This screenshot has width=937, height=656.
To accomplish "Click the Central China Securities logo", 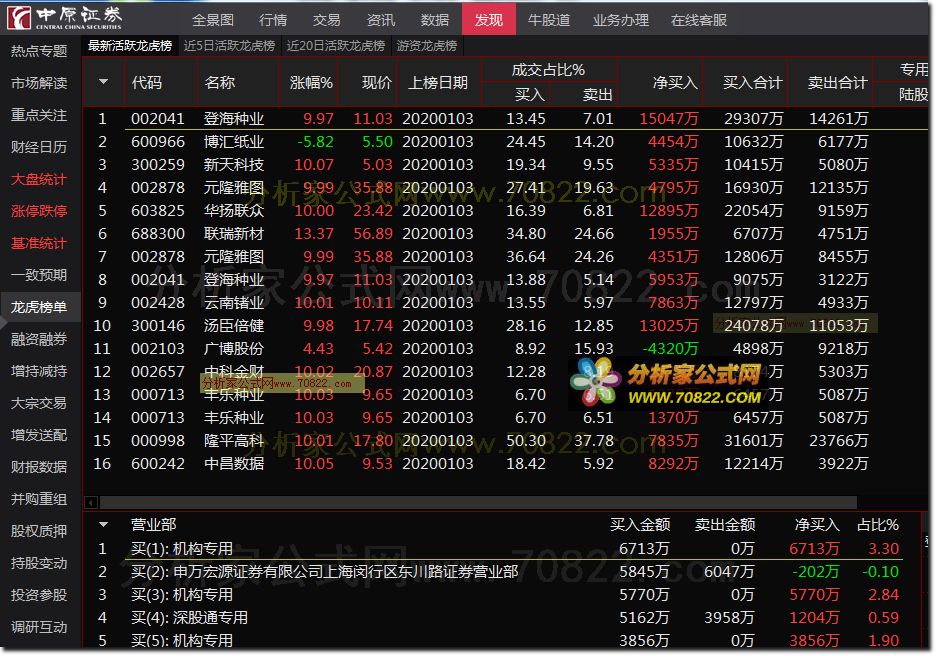I will [x=65, y=18].
